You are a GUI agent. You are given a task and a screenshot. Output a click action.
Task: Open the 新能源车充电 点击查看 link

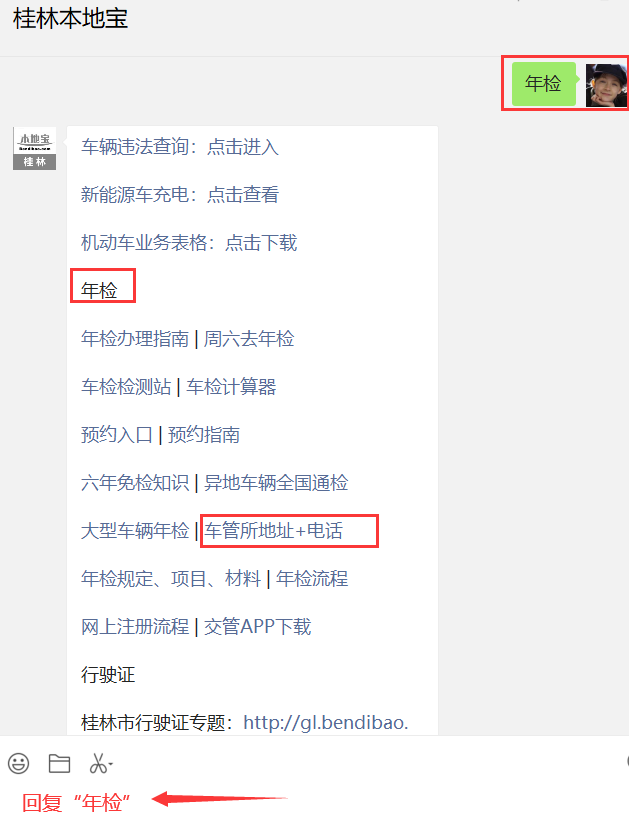[180, 195]
